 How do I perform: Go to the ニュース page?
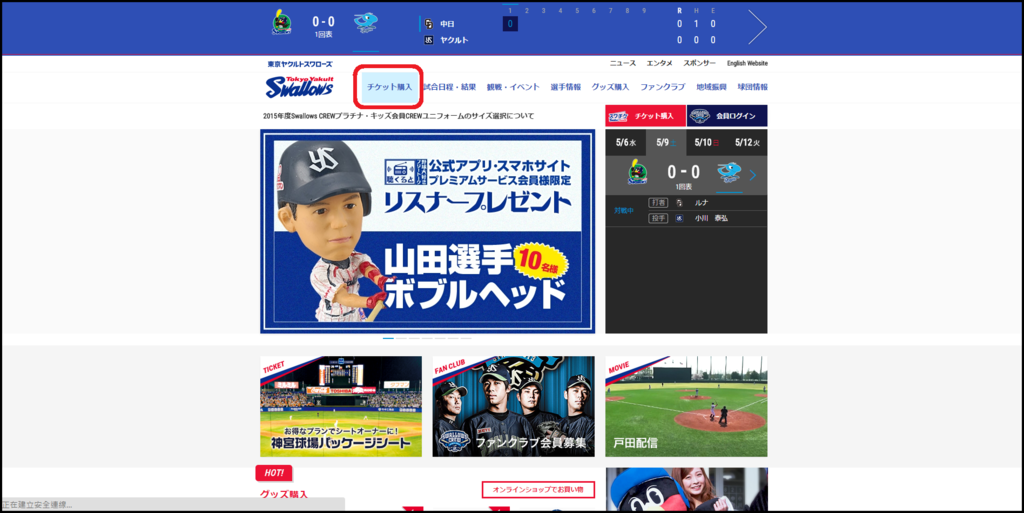tap(622, 63)
